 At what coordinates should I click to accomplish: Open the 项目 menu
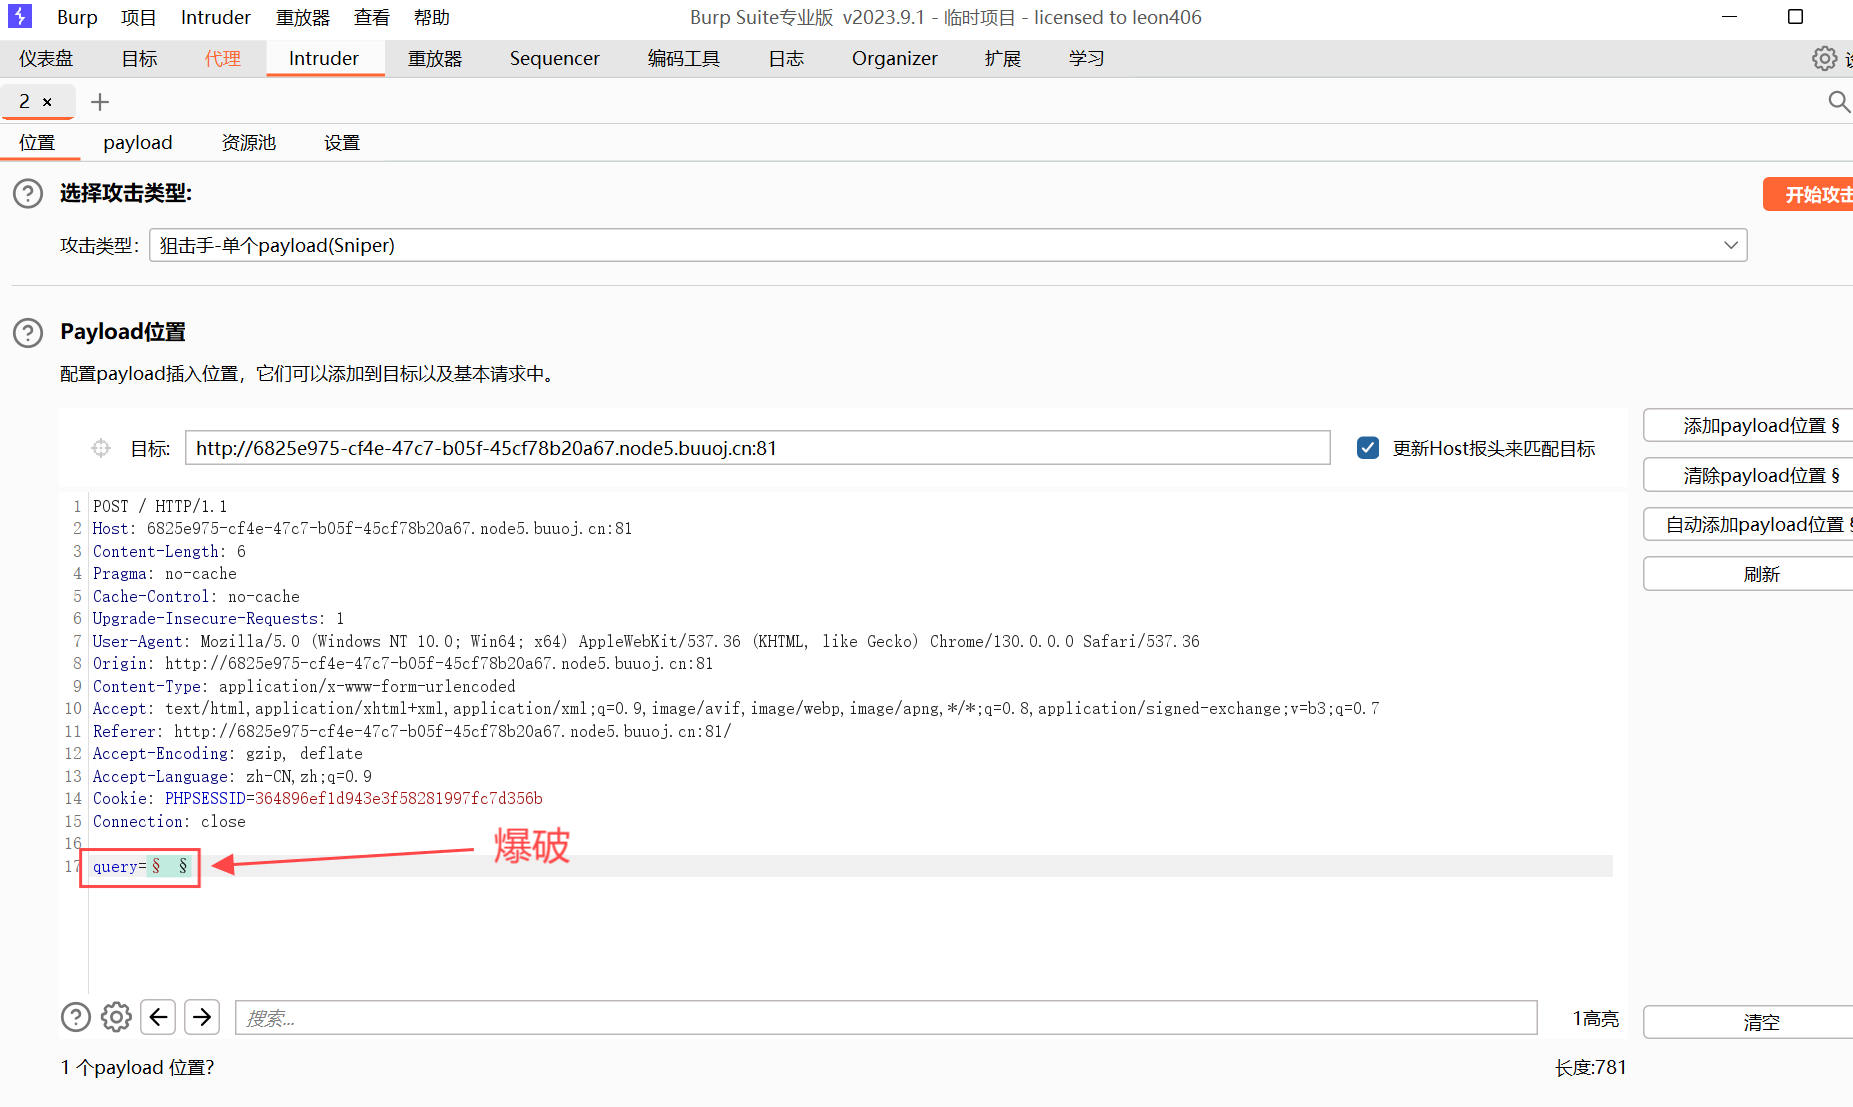click(139, 17)
